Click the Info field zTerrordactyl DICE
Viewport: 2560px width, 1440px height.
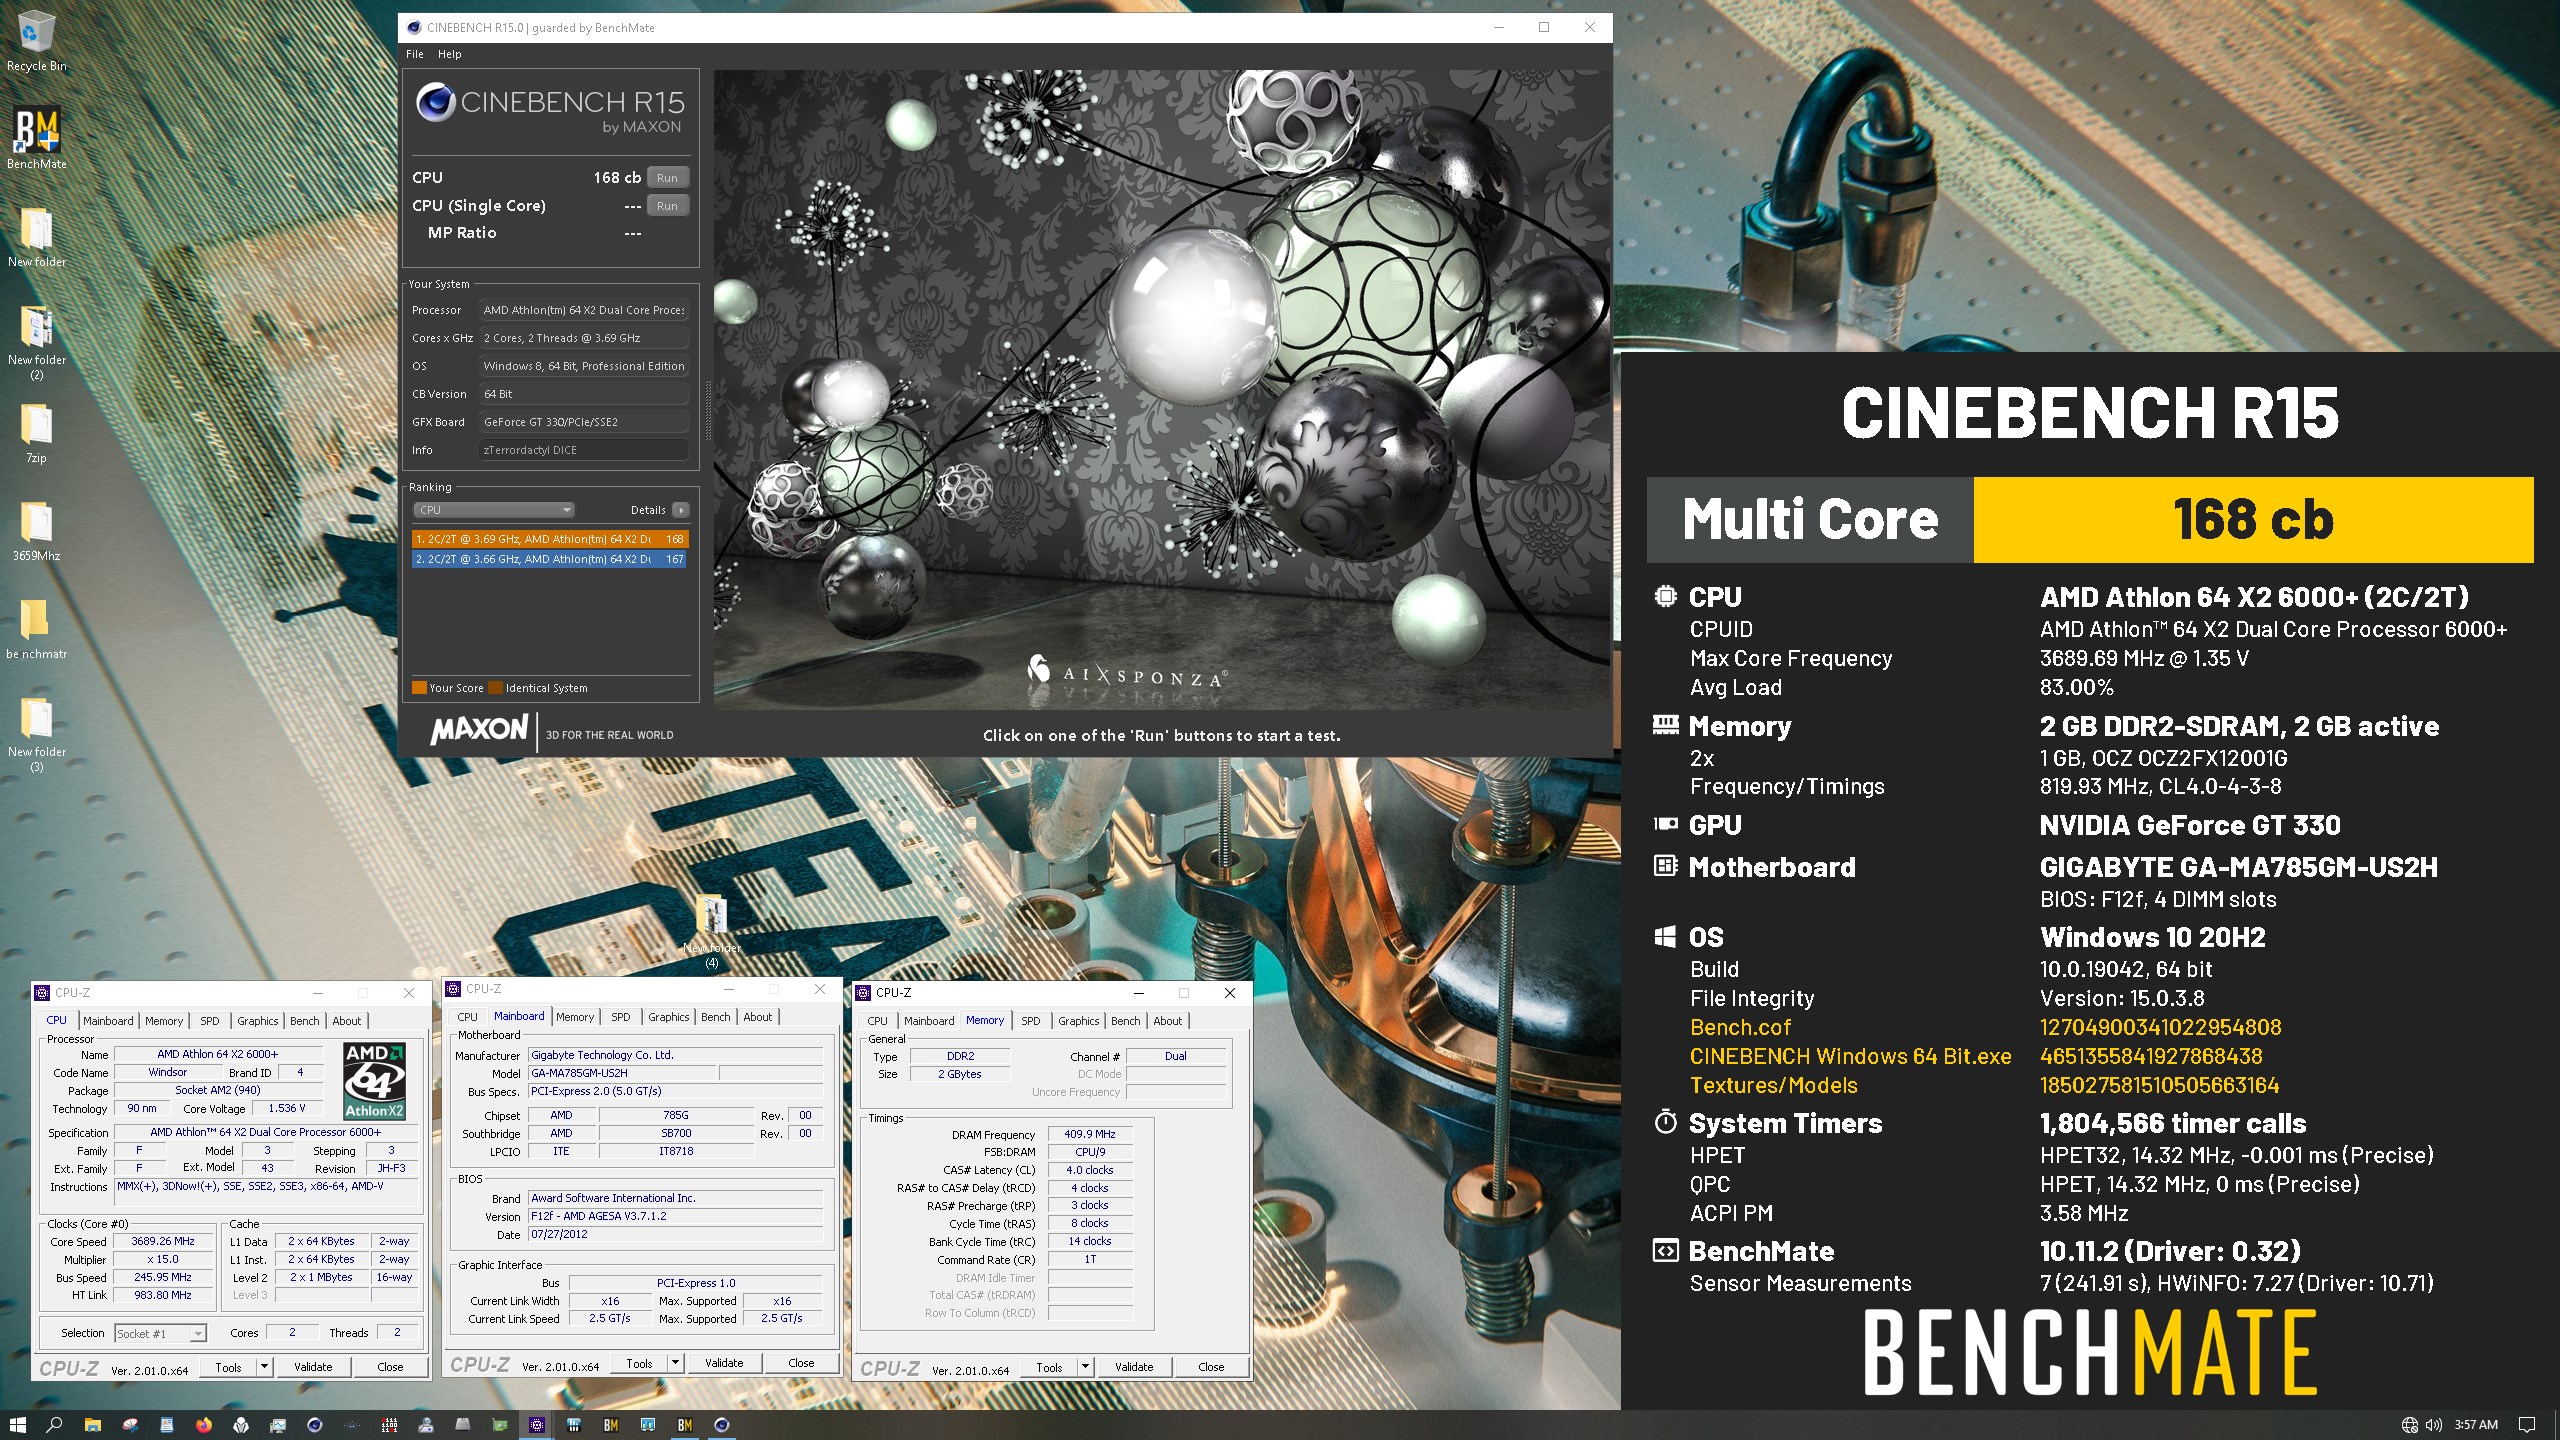(x=583, y=450)
